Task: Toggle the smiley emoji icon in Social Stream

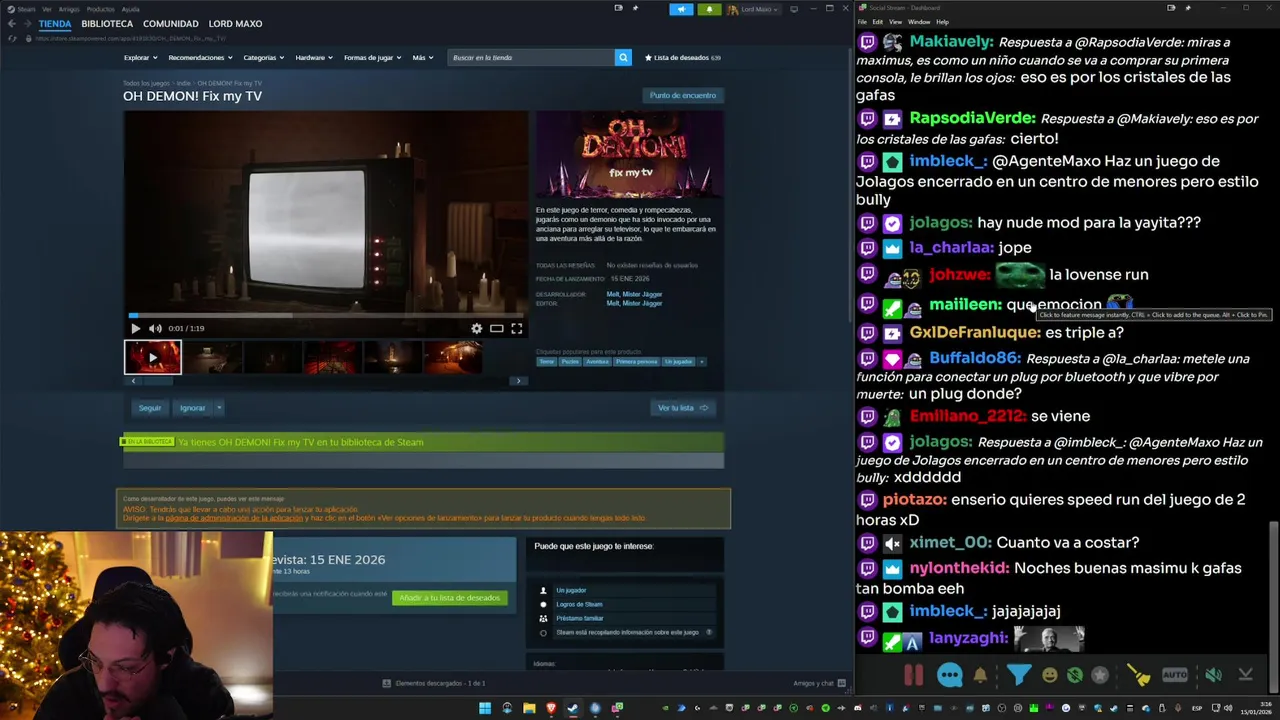Action: (1050, 675)
